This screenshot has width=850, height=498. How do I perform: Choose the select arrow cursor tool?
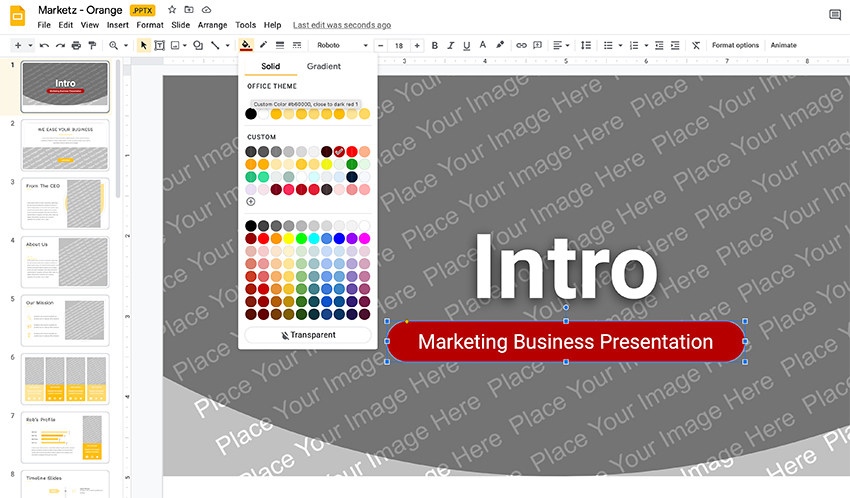pos(143,46)
